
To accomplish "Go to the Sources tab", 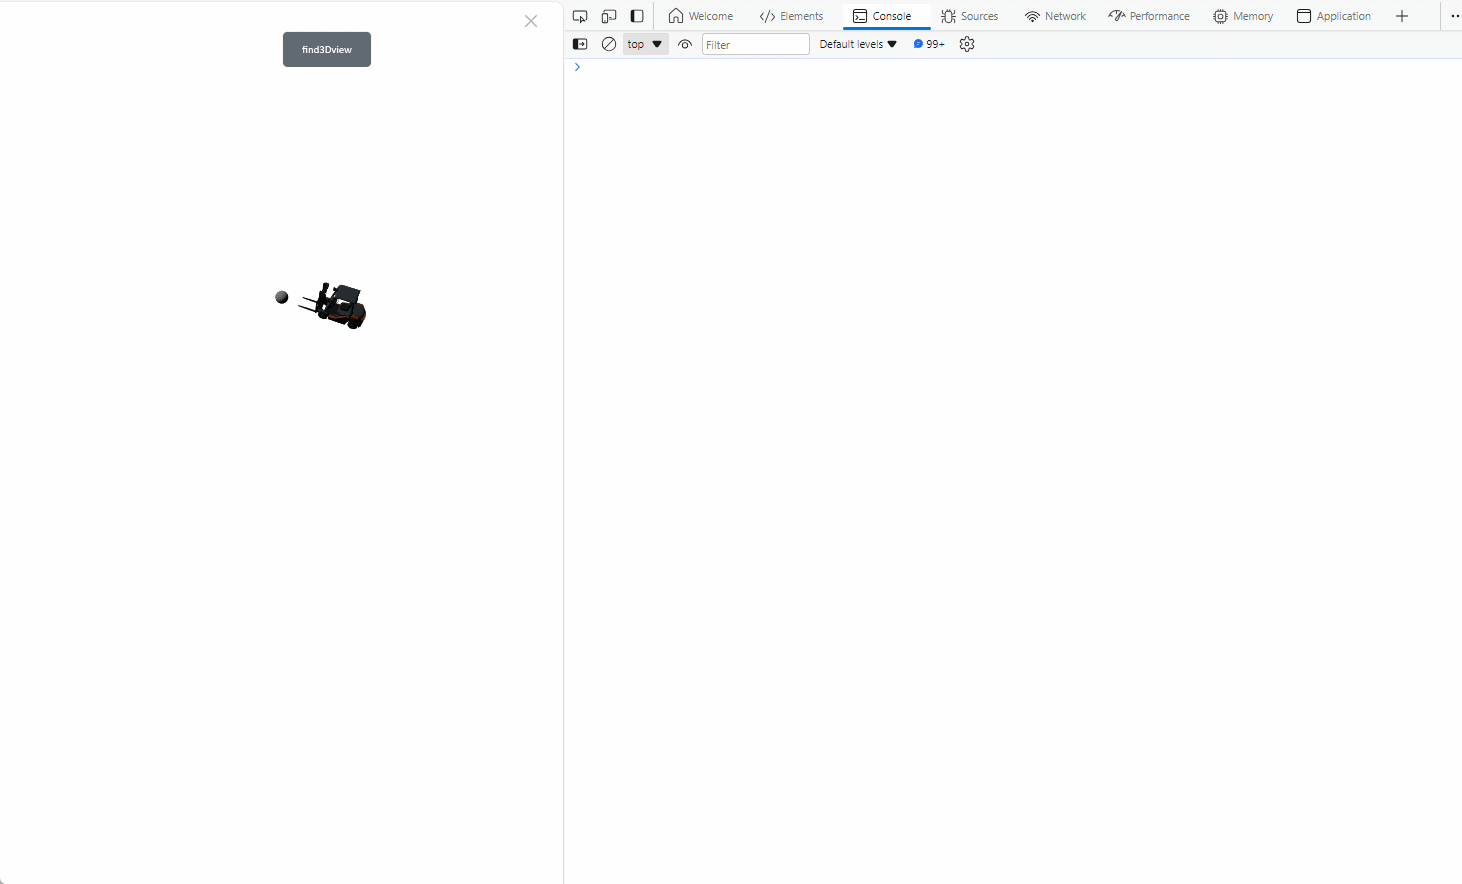I will coord(969,16).
